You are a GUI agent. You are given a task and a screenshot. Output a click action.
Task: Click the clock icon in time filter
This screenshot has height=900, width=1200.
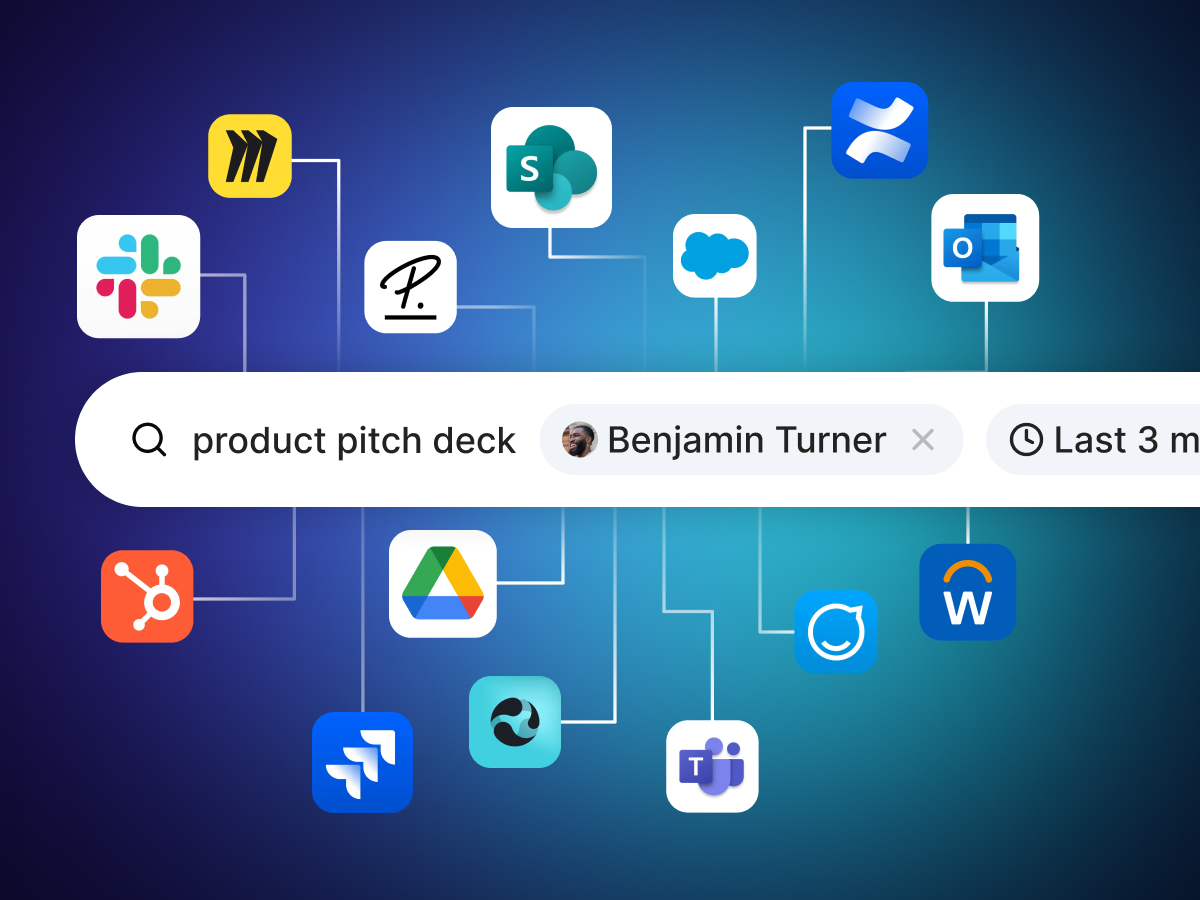[x=1026, y=440]
